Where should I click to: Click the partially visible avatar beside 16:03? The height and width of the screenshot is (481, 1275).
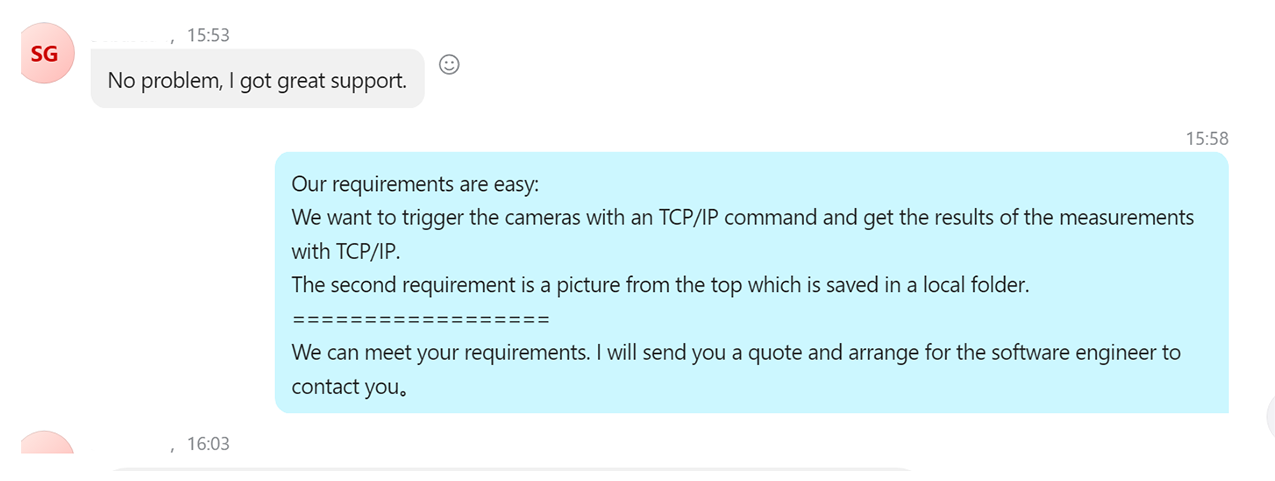[46, 443]
